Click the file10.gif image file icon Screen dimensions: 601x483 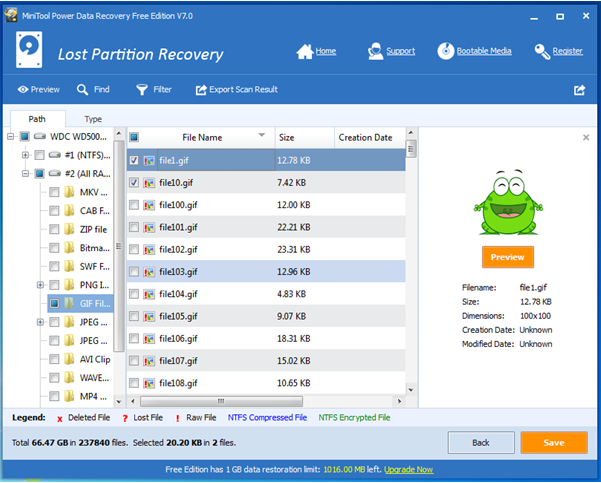click(x=149, y=183)
